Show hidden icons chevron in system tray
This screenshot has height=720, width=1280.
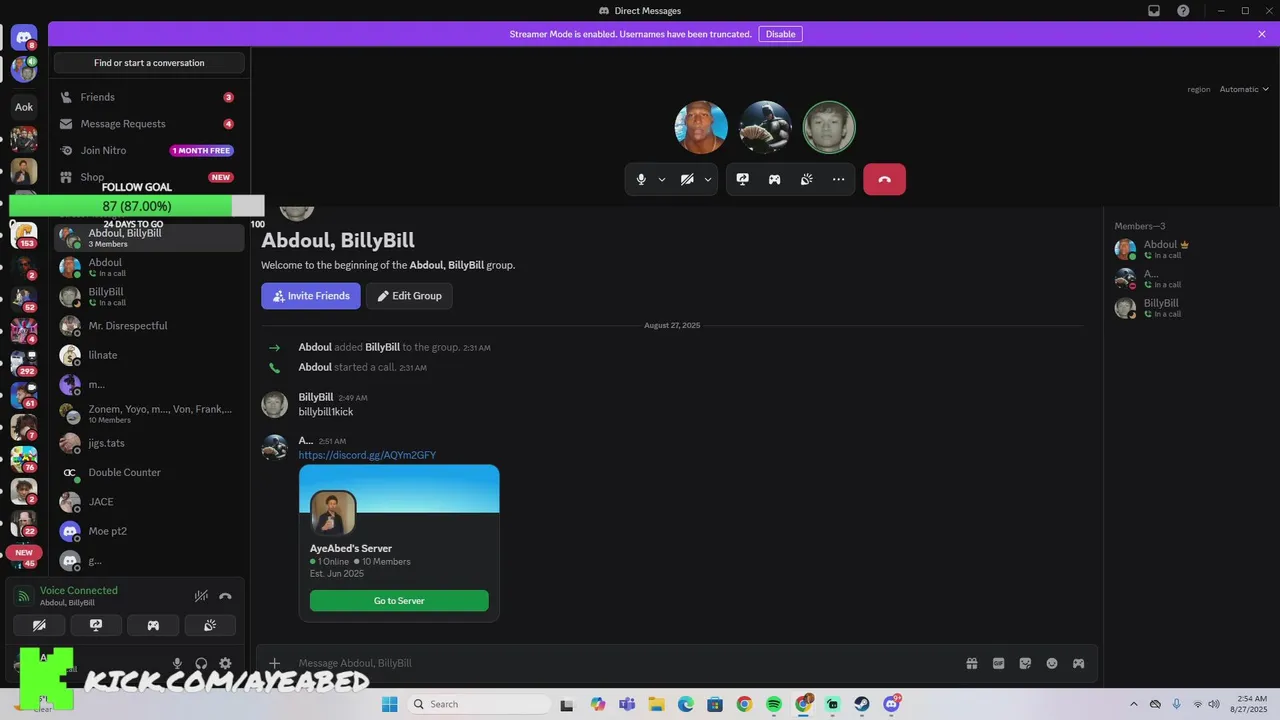point(1133,704)
